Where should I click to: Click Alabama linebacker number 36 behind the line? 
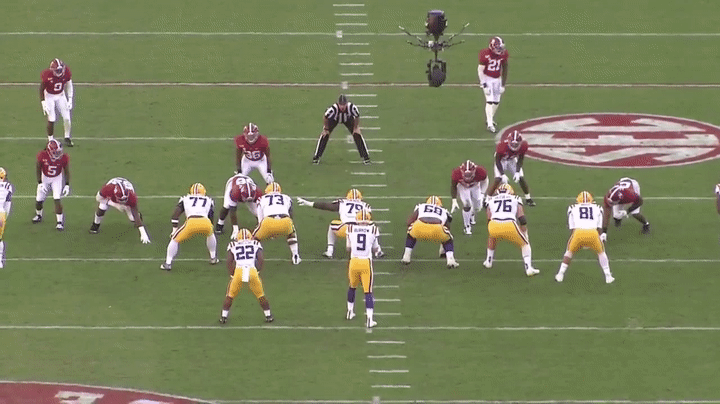[252, 152]
